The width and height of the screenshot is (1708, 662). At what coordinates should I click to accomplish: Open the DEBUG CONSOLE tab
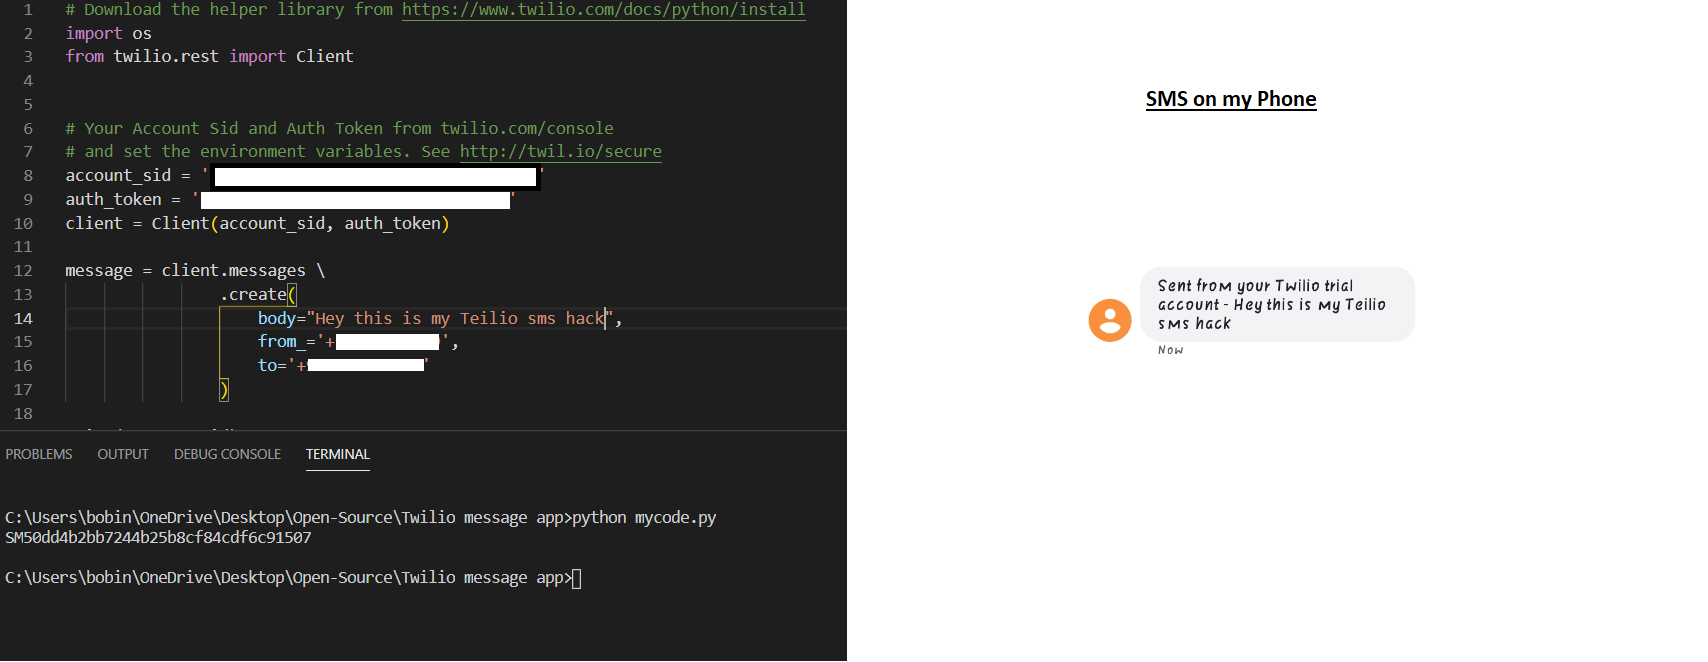pos(227,454)
